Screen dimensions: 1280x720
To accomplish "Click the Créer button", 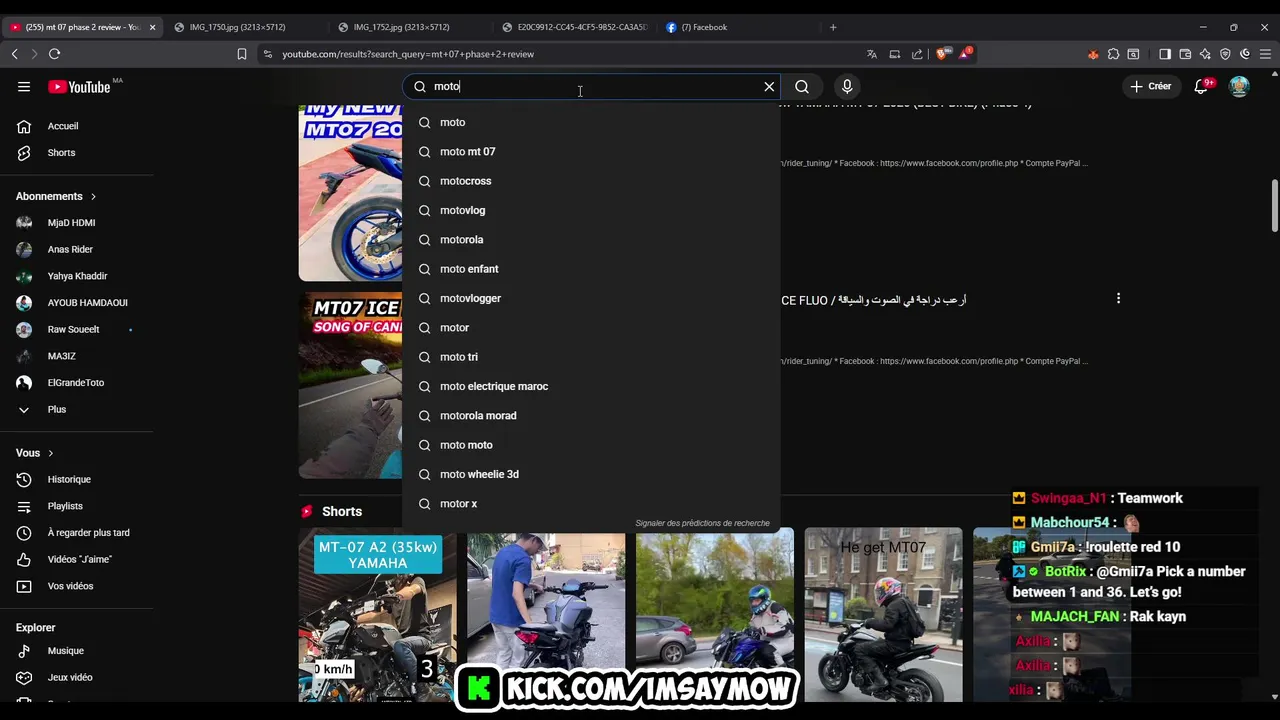I will click(x=1150, y=87).
